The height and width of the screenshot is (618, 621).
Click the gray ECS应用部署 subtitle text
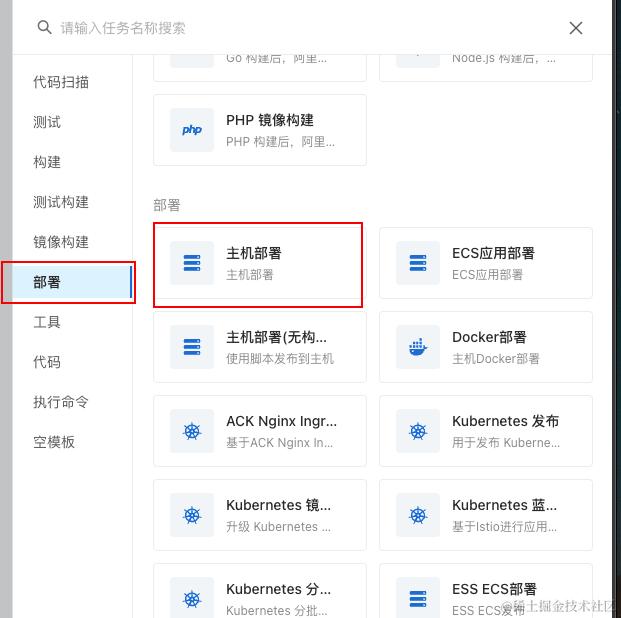point(488,275)
